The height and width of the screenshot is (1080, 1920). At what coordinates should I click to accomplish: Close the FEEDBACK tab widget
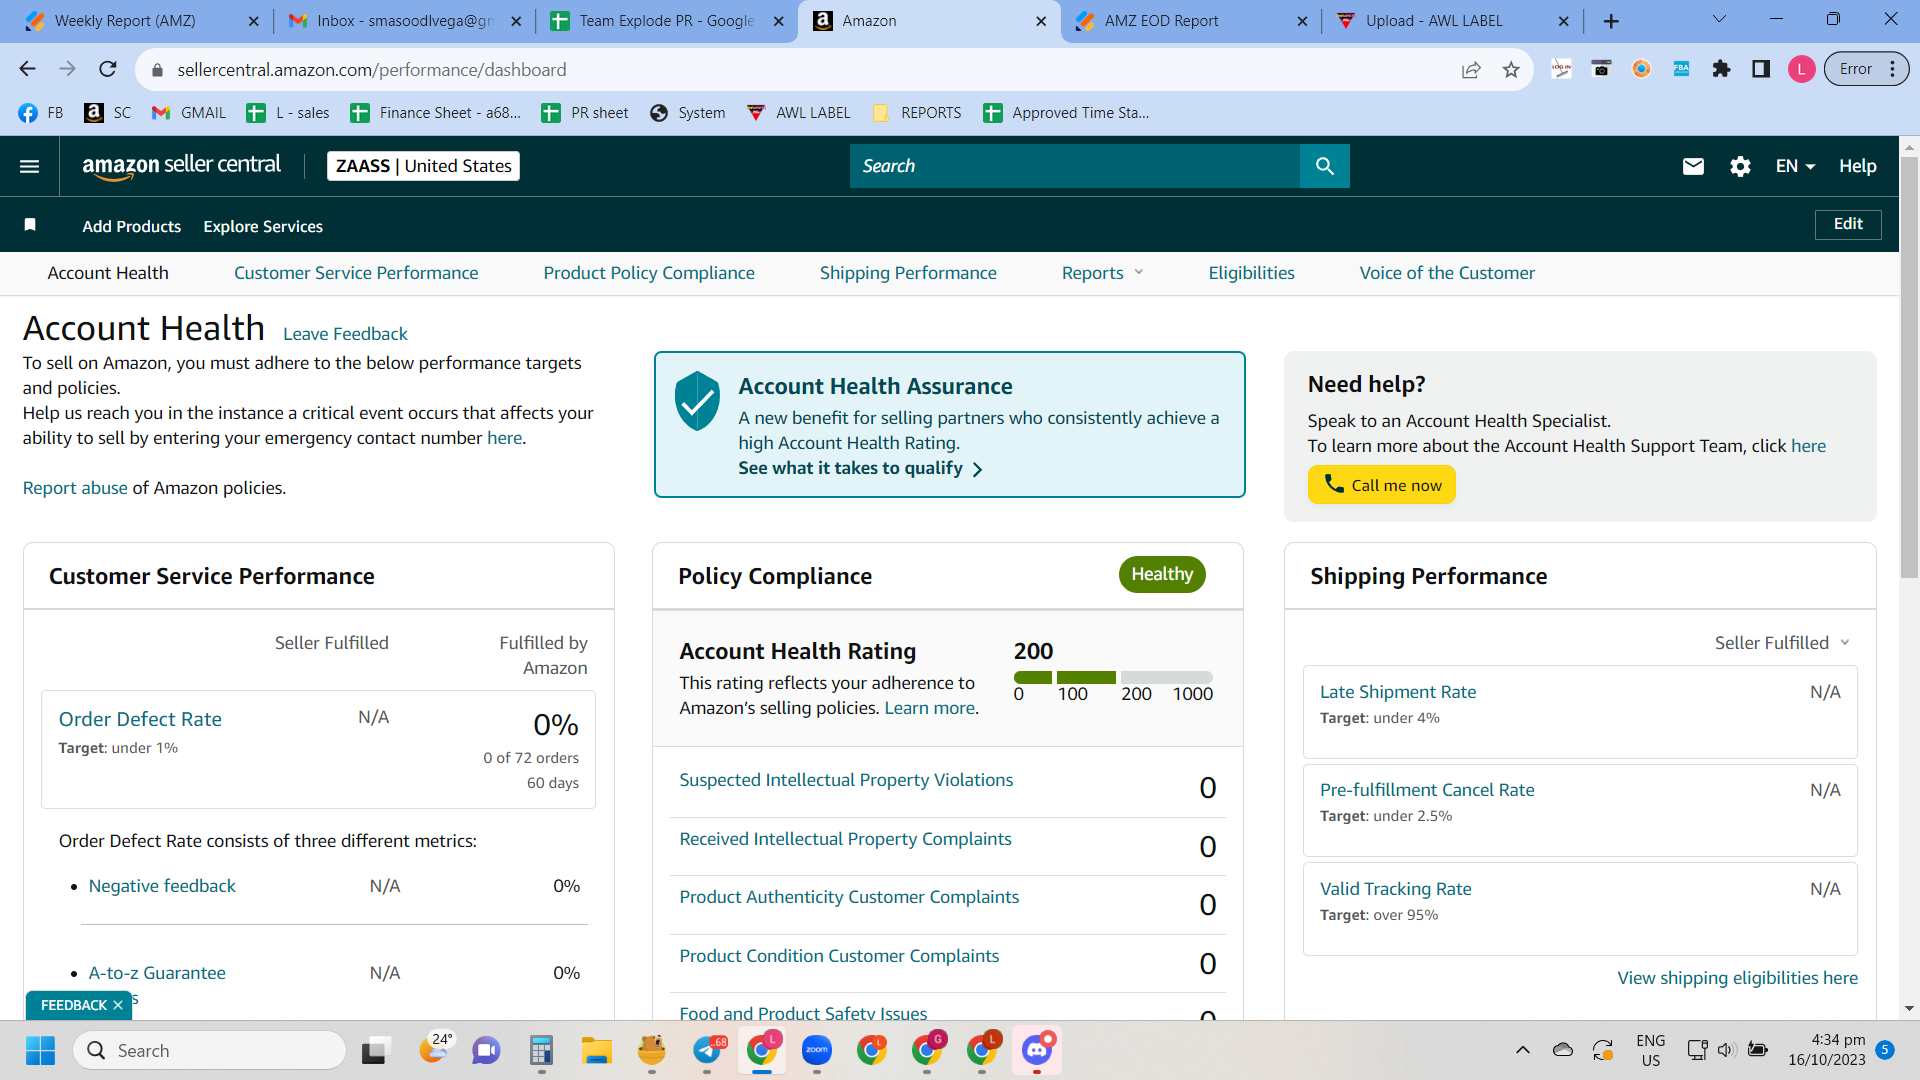coord(118,1005)
